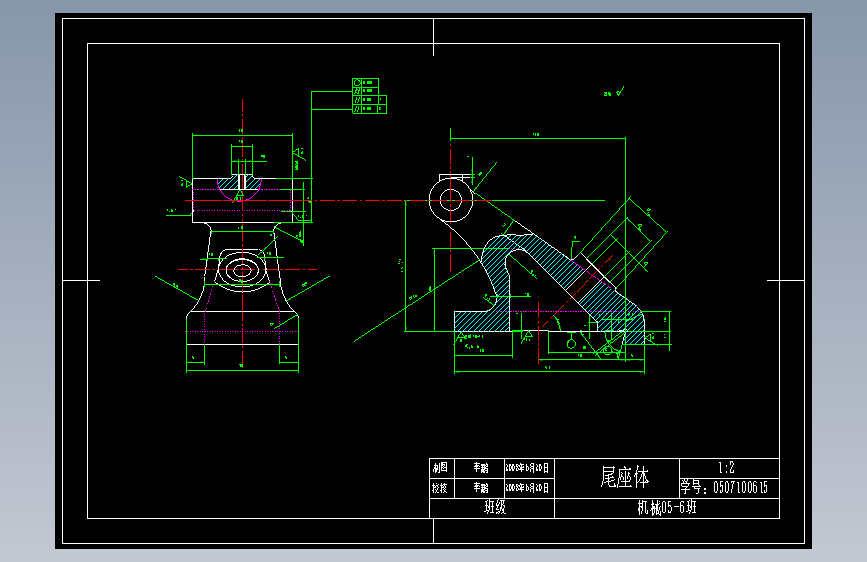The height and width of the screenshot is (562, 867).
Task: Click the cyan hatched base of the section view
Action: click(482, 321)
